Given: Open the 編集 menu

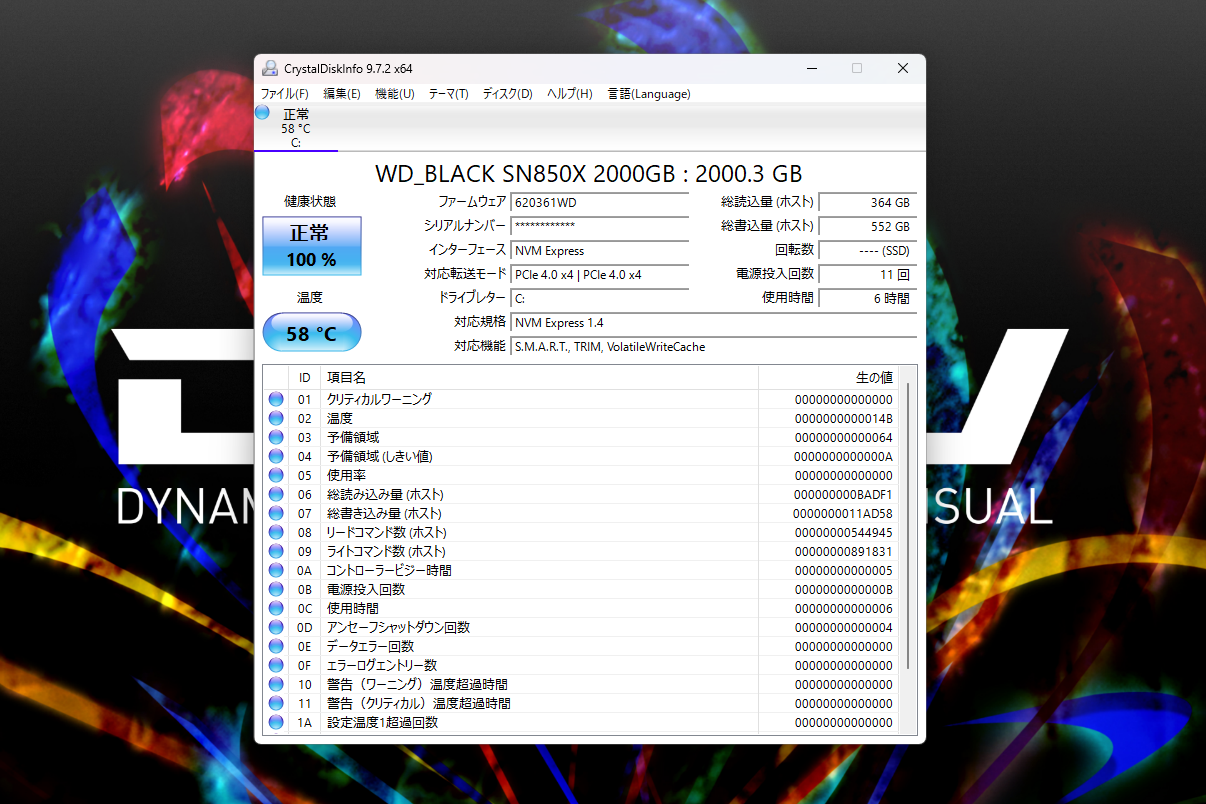Looking at the screenshot, I should (341, 93).
